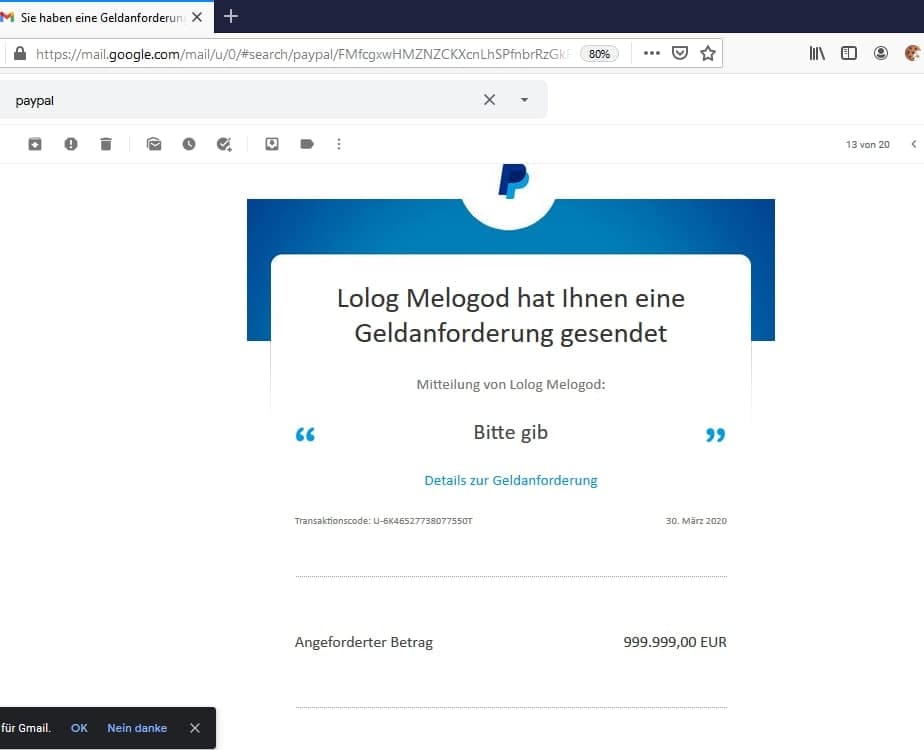Click the Bitte gib message text
The height and width of the screenshot is (750, 924).
(511, 432)
